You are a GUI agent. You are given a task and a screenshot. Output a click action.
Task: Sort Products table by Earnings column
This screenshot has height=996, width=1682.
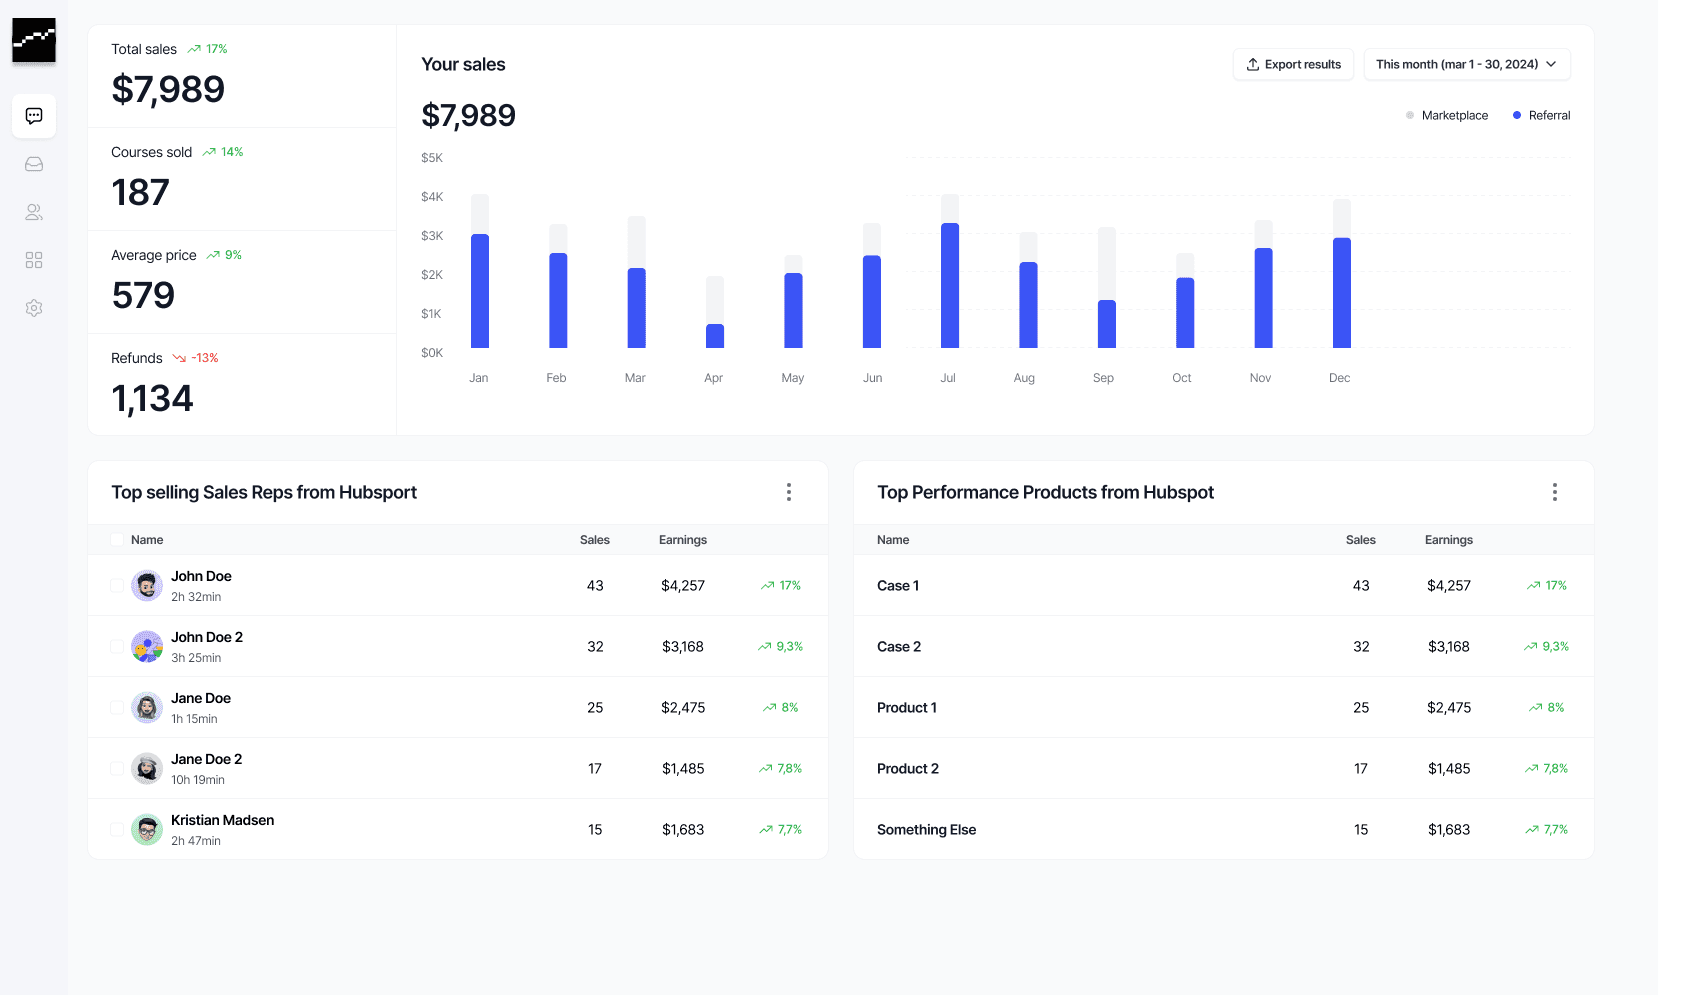click(x=1449, y=540)
